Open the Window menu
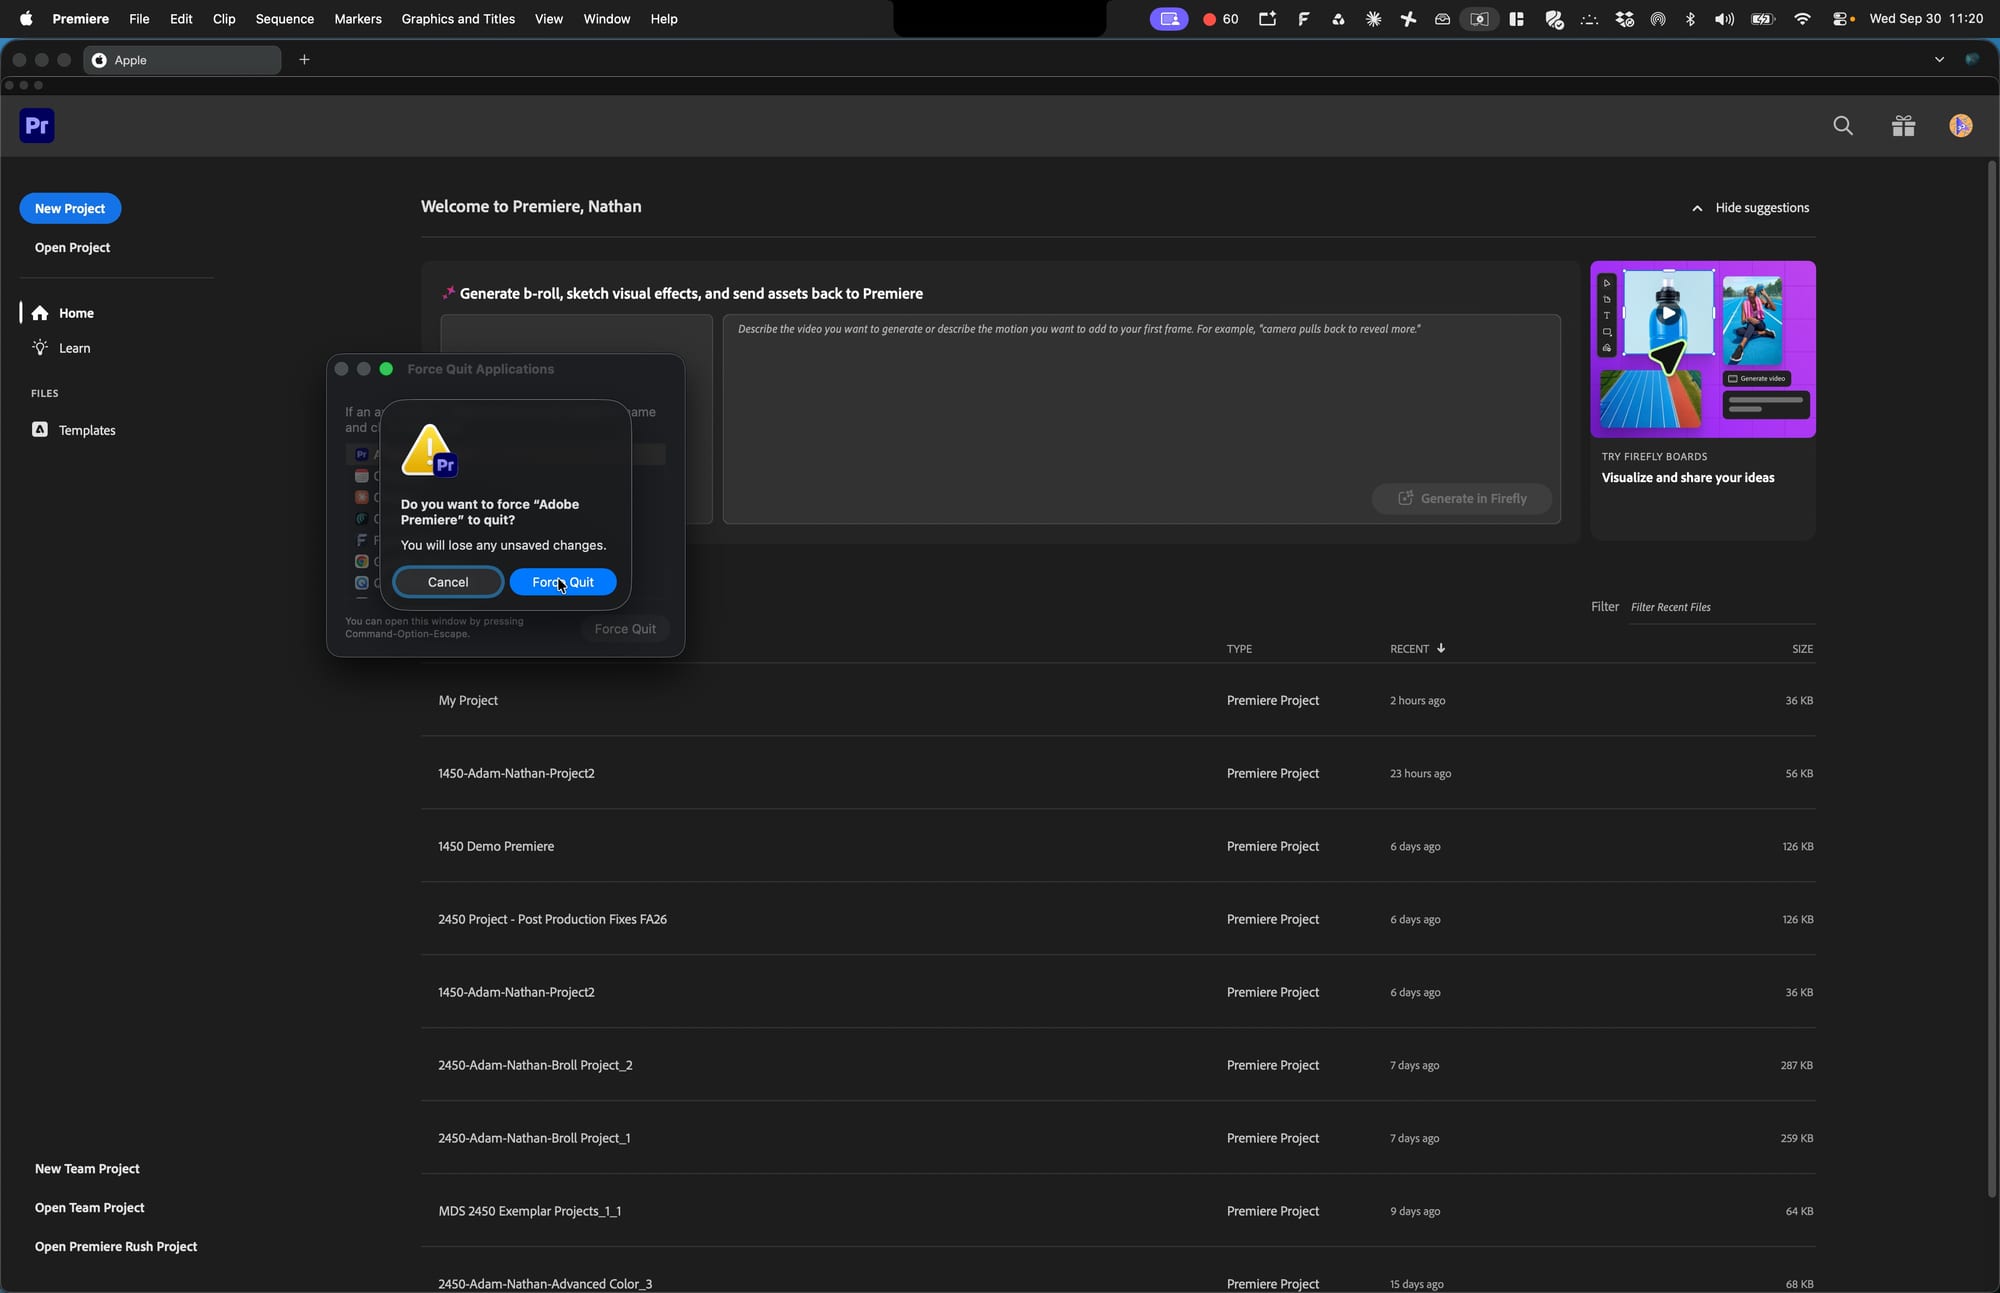The image size is (2000, 1293). point(606,19)
